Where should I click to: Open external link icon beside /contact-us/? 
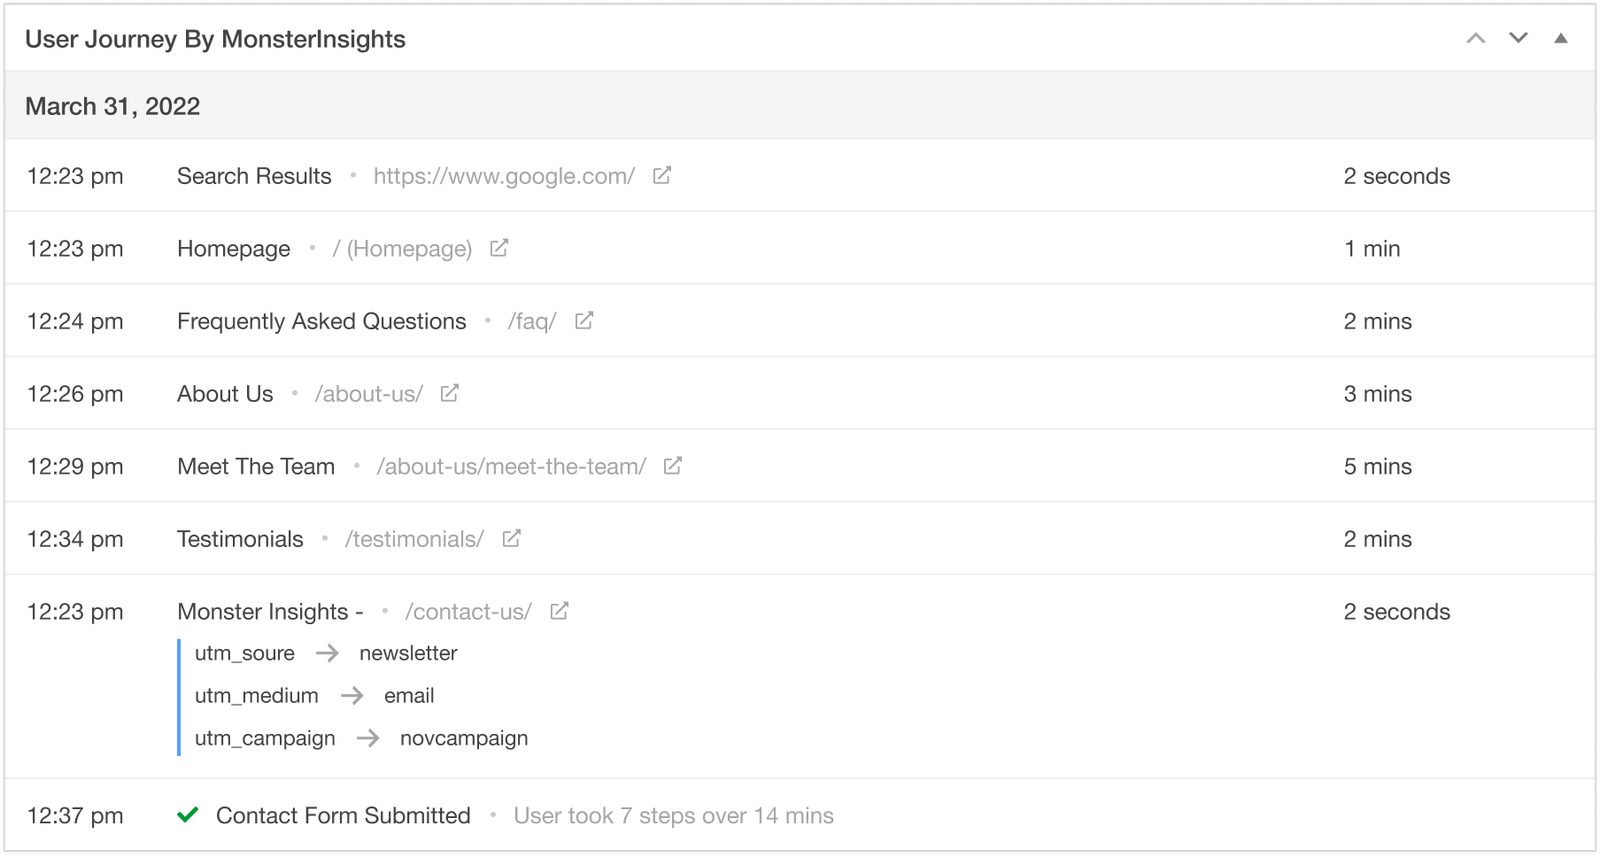[559, 611]
